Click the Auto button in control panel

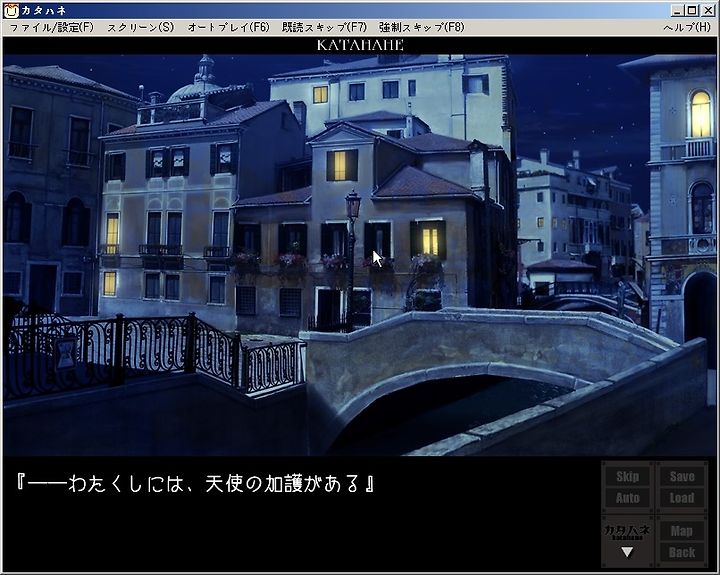(x=627, y=498)
